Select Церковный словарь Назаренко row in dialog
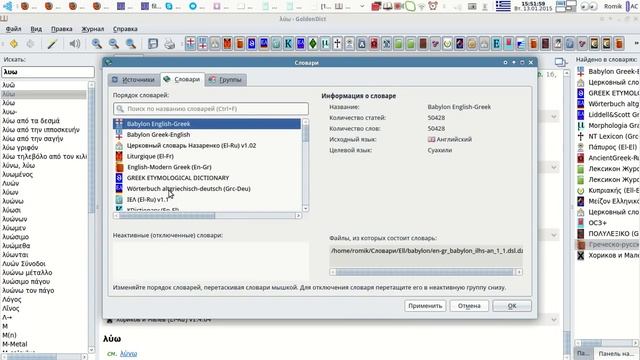This screenshot has height=360, width=640. [207, 145]
